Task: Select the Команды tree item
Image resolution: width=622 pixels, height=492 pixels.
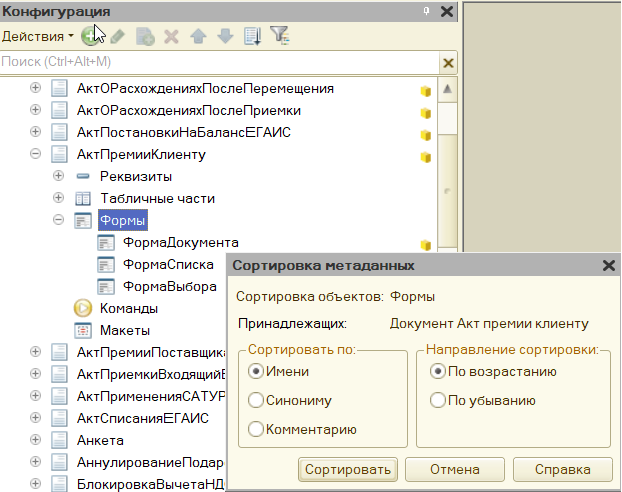Action: pyautogui.click(x=129, y=308)
